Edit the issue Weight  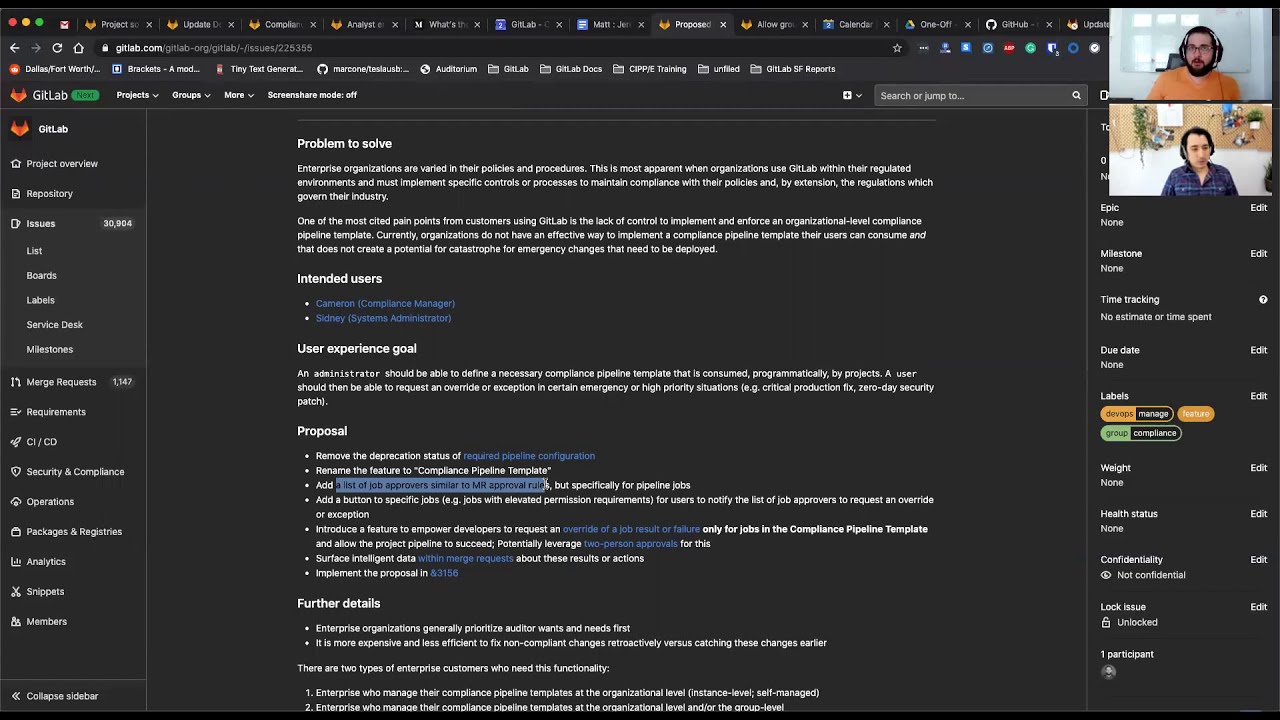[x=1258, y=468]
